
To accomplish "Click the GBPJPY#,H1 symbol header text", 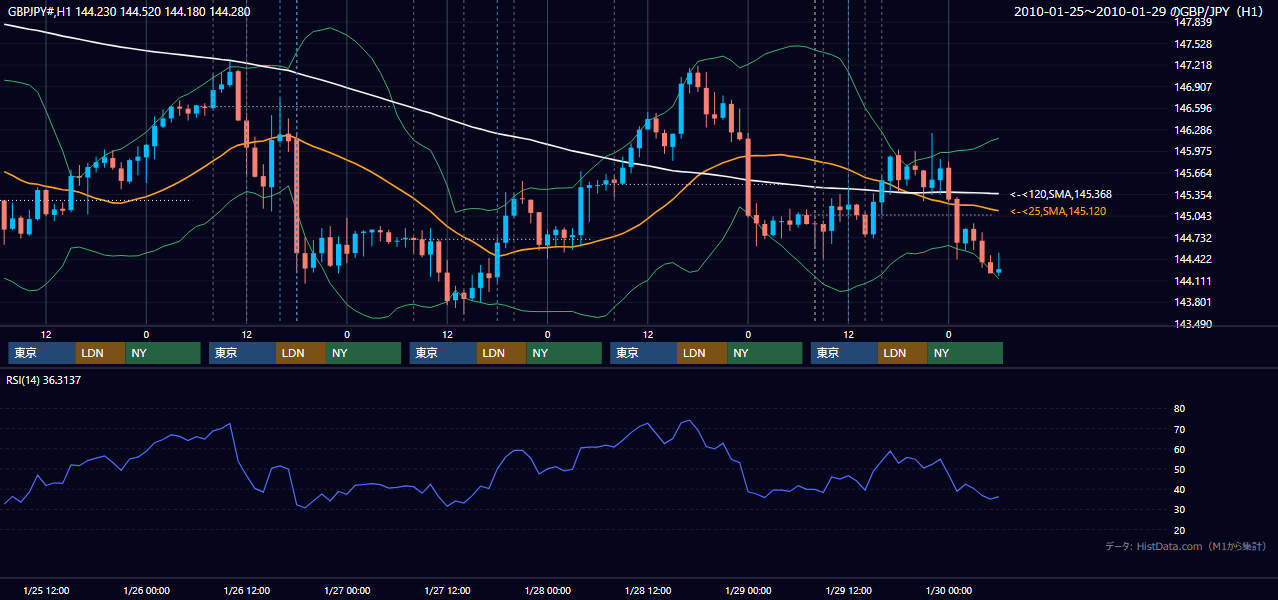I will (x=129, y=11).
